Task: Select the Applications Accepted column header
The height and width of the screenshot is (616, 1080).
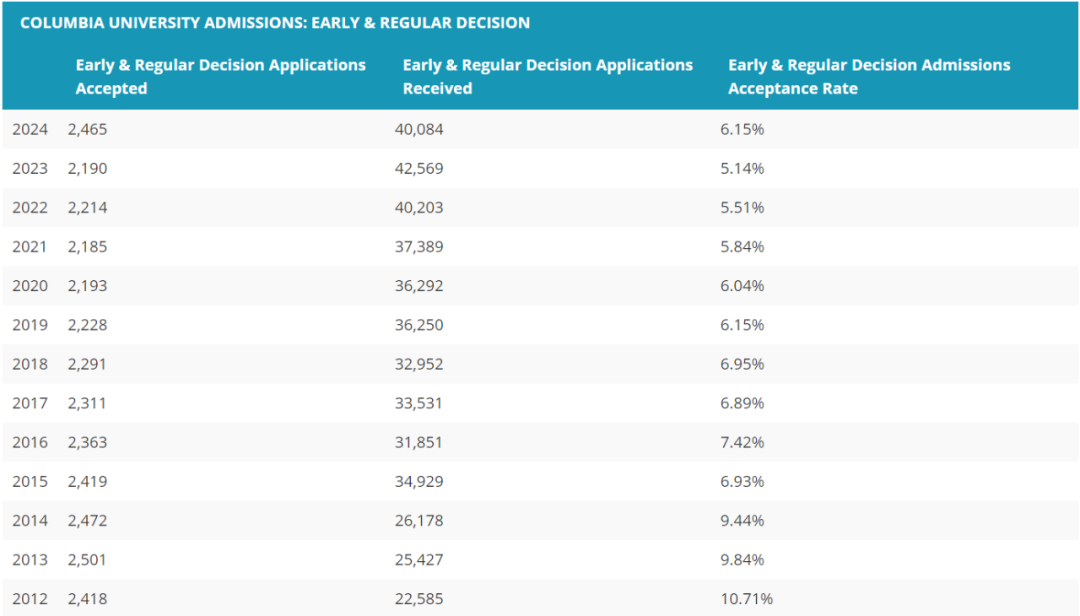Action: coord(220,76)
